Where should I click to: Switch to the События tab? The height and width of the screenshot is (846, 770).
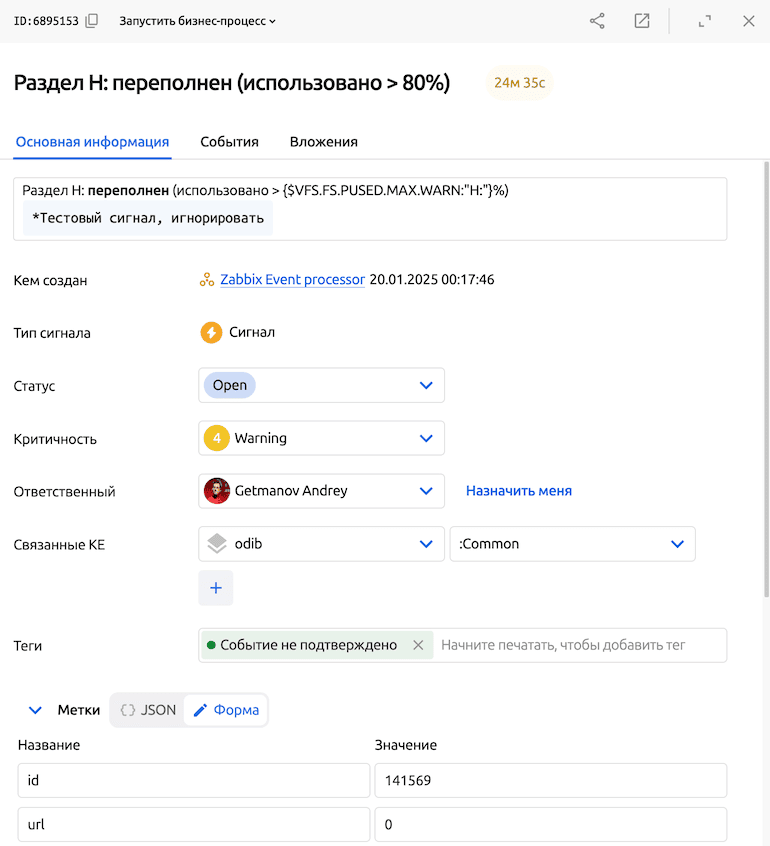pos(229,142)
